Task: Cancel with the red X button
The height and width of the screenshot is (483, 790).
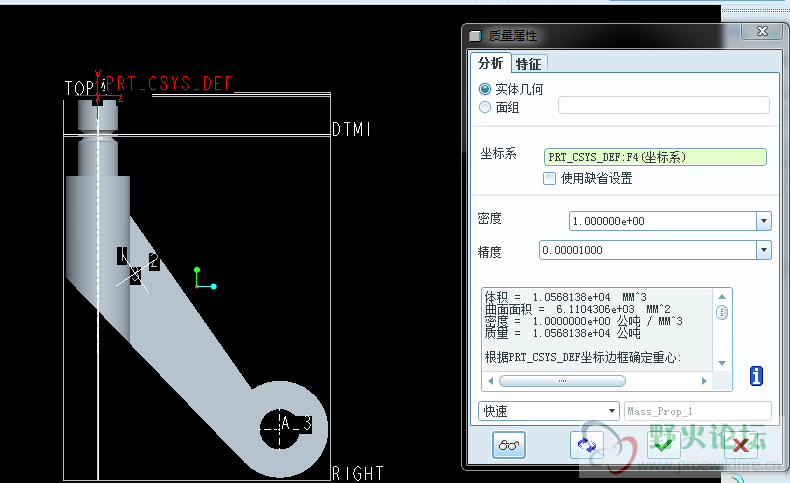Action: 741,445
